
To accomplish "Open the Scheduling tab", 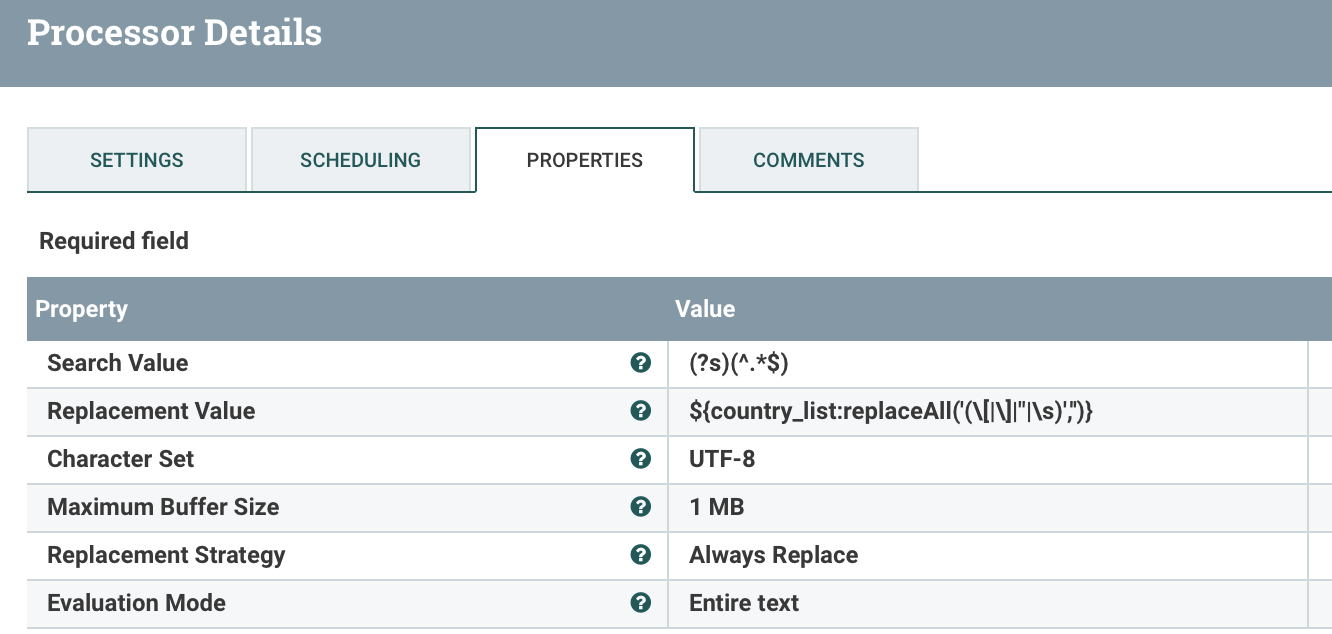I will click(x=360, y=160).
